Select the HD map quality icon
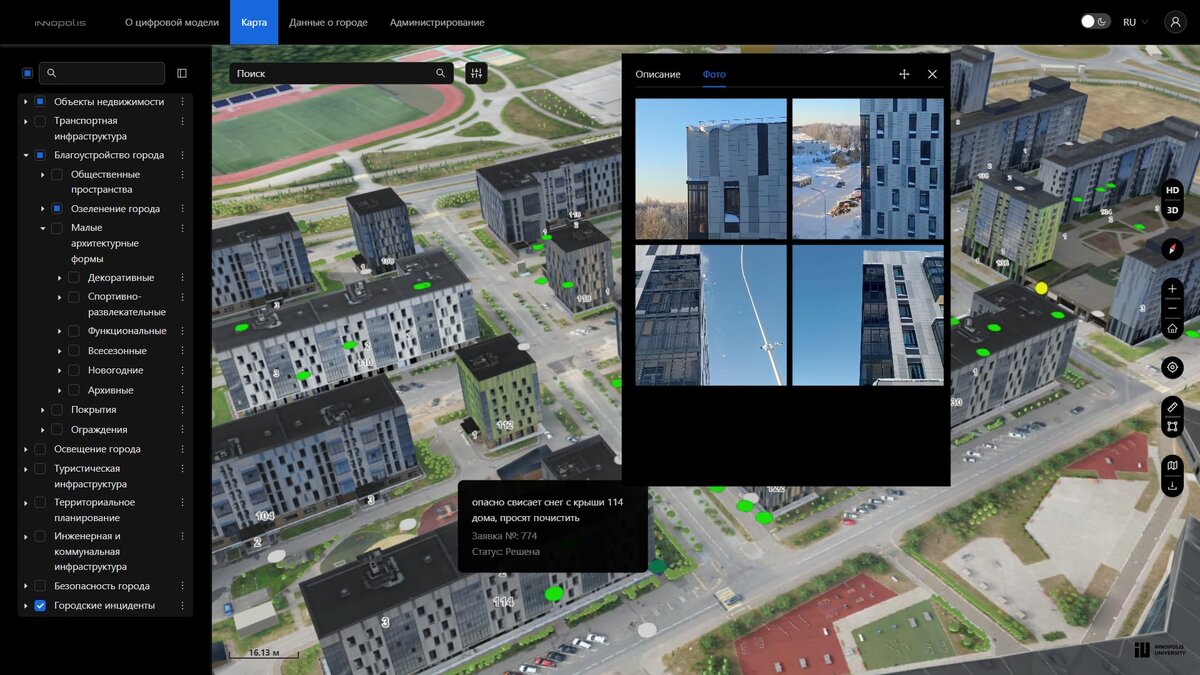1200x675 pixels. (1171, 190)
